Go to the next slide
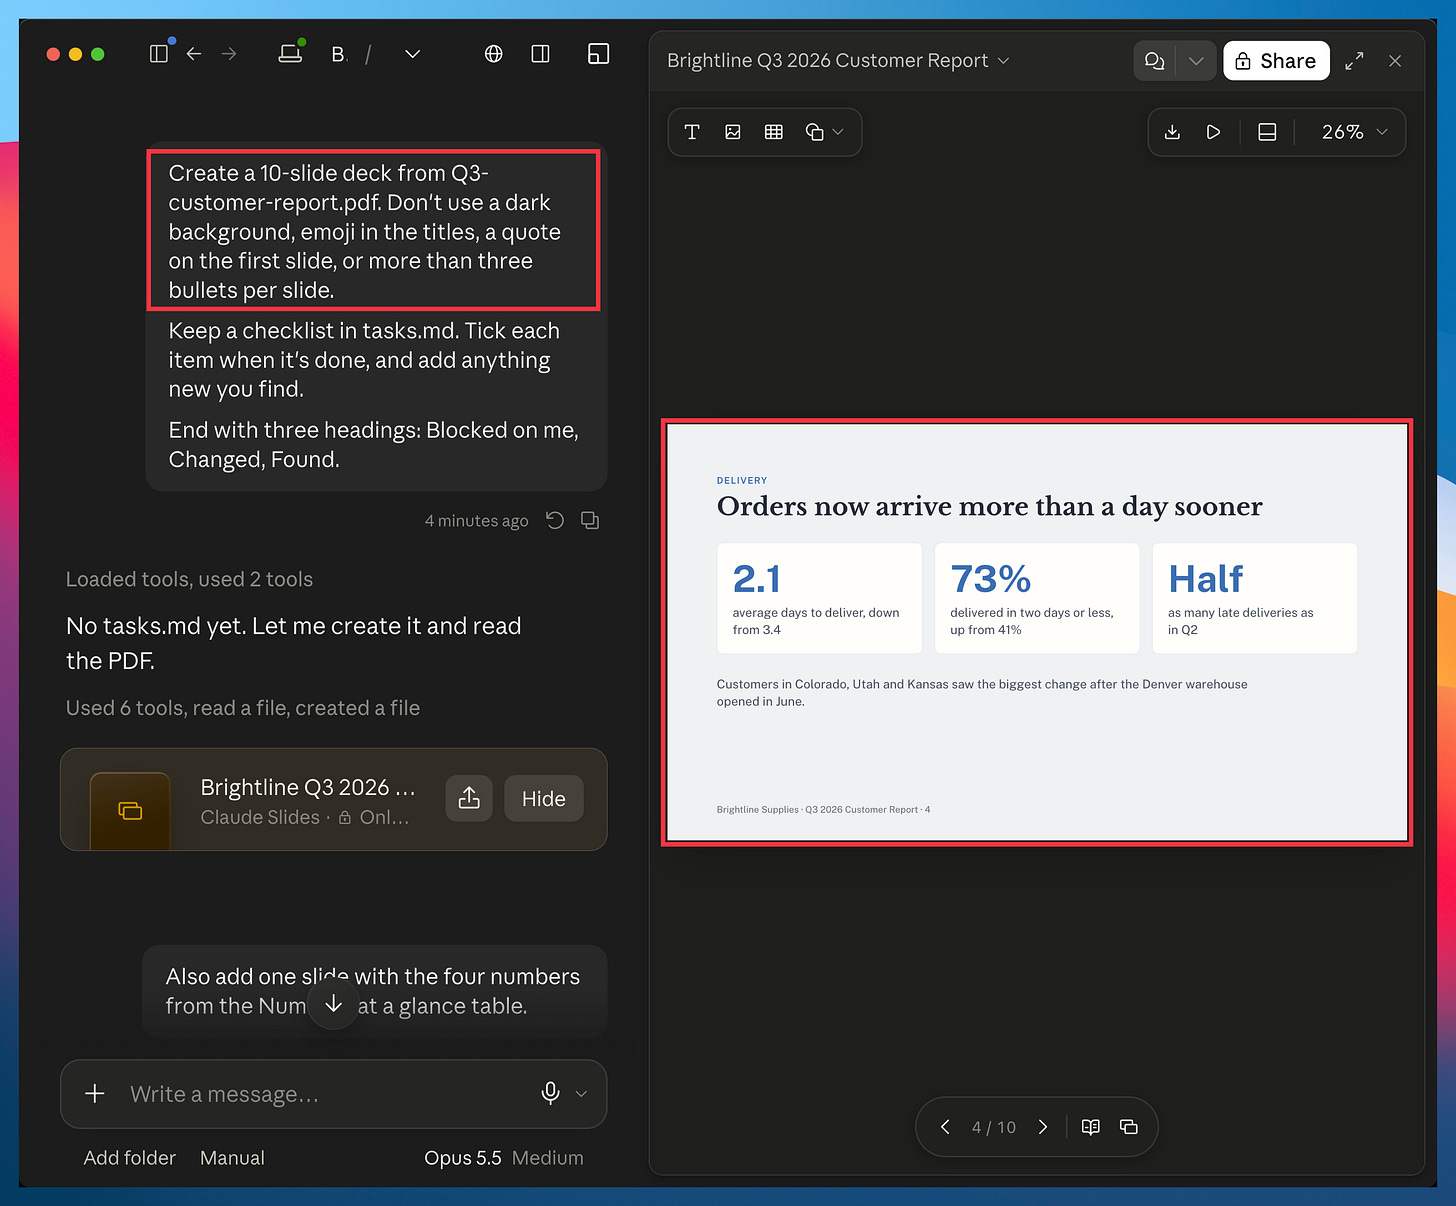1456x1206 pixels. coord(1043,1127)
